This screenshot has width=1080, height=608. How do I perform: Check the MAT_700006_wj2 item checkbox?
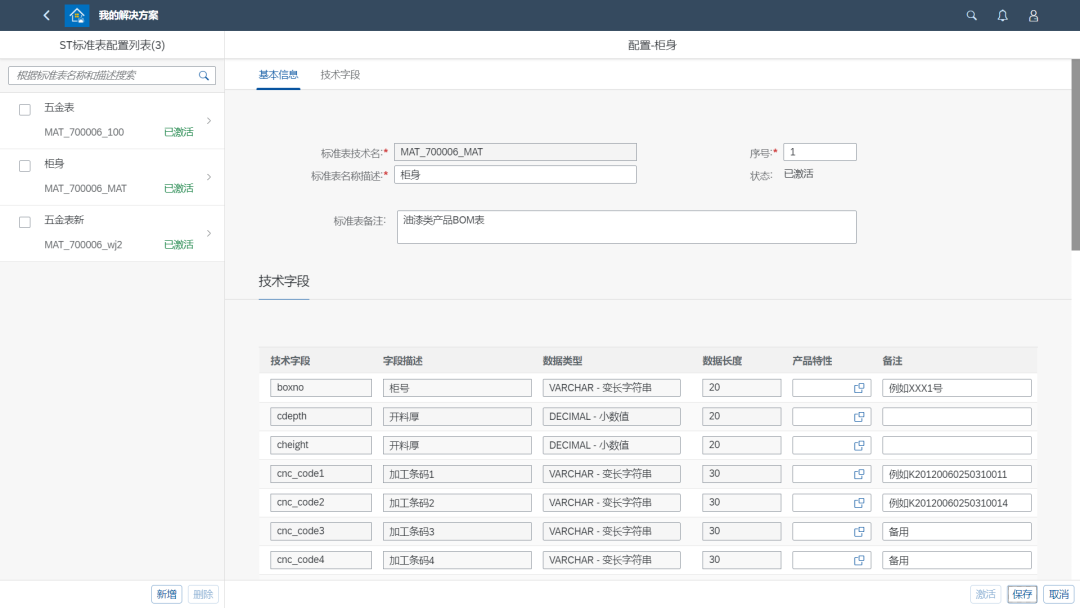click(25, 222)
